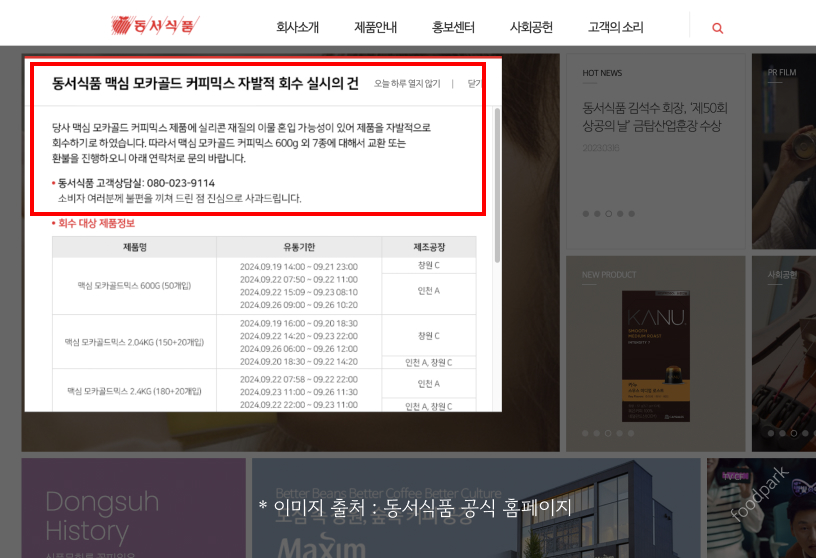Open the 사회공헌 menu
Screen dimensions: 816x558
531,27
